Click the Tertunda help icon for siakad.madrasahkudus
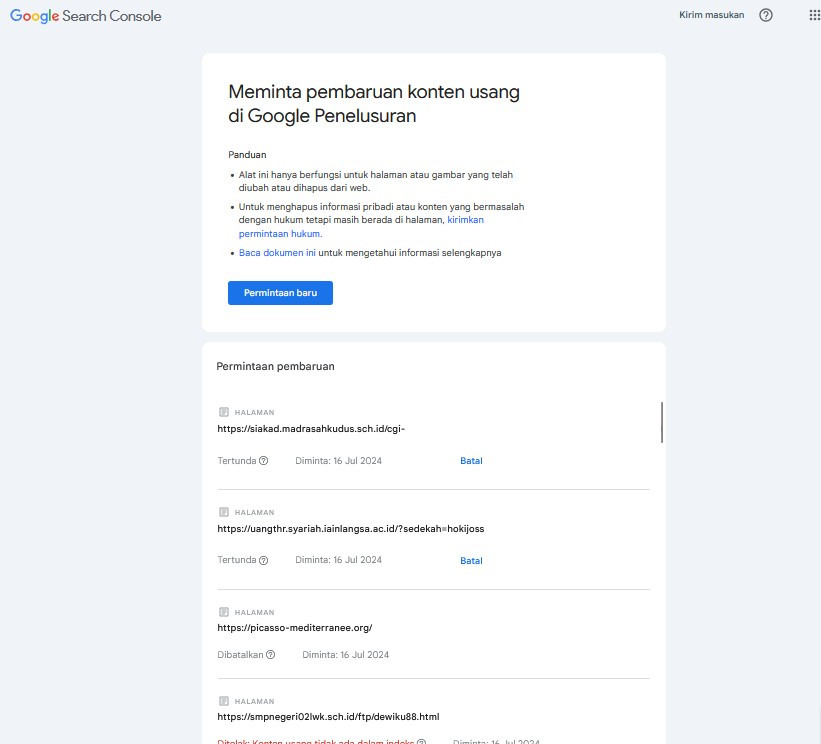Viewport: 821px width, 744px height. pyautogui.click(x=264, y=461)
